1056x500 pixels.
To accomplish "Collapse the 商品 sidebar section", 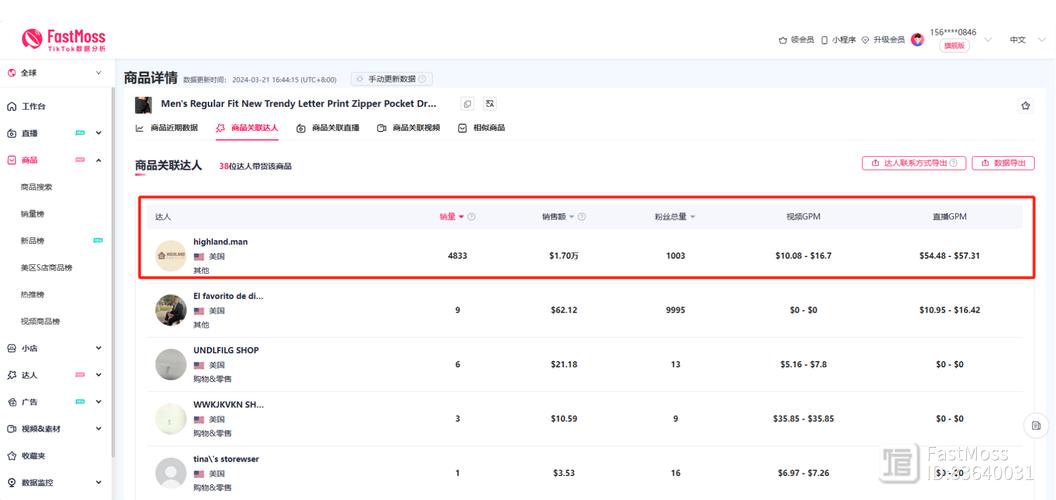I will pos(98,160).
